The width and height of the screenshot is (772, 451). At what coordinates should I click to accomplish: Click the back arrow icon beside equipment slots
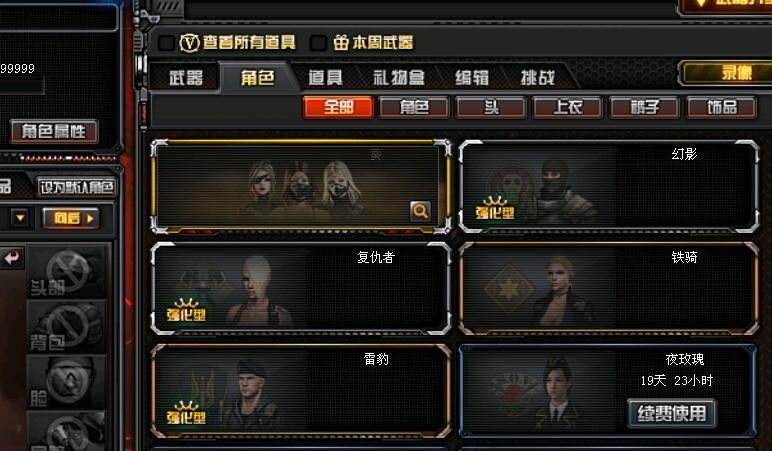[12, 258]
